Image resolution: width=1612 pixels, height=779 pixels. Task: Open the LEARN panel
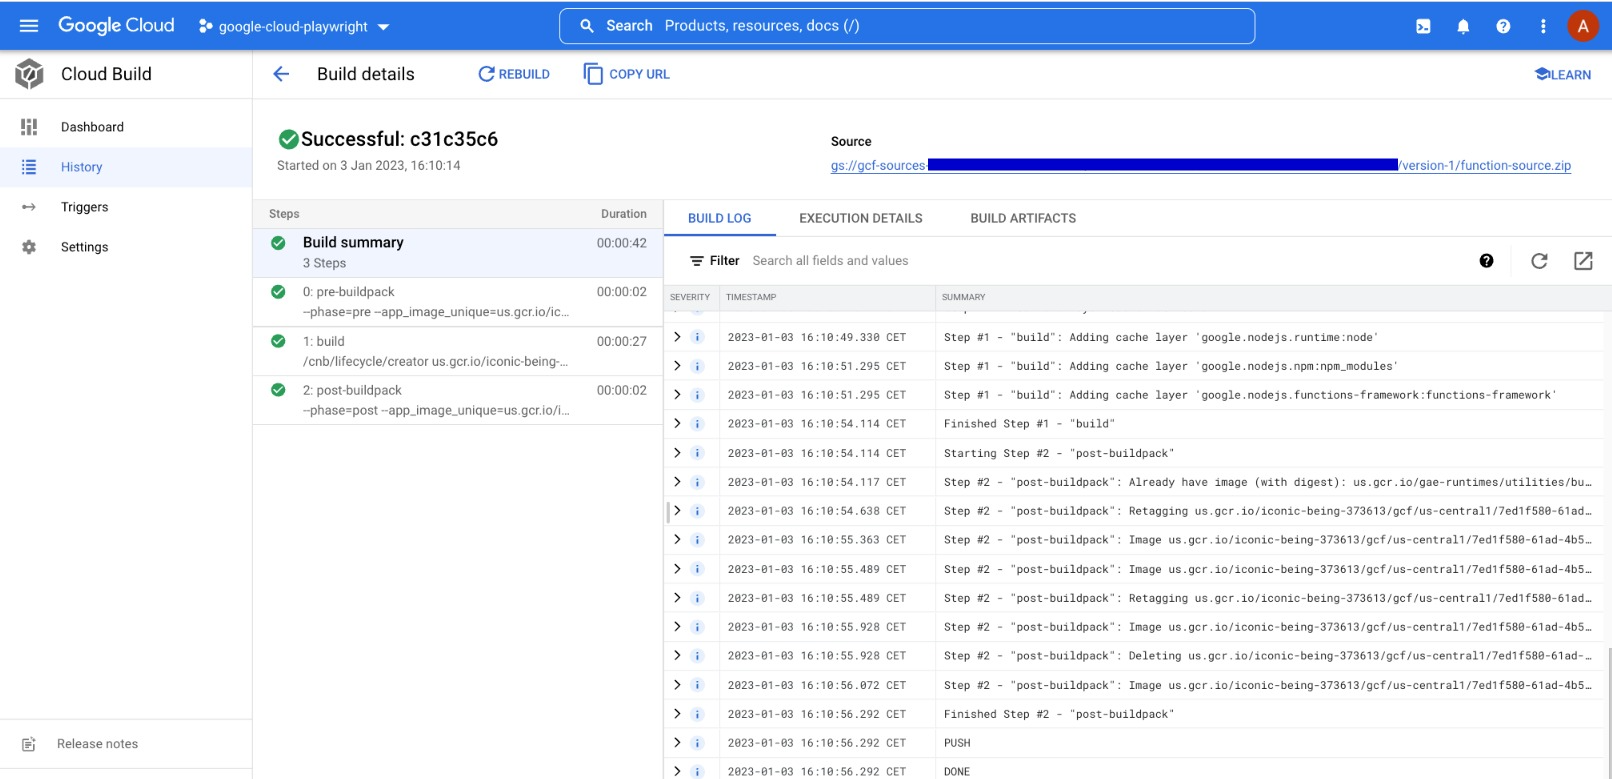[x=1563, y=74]
